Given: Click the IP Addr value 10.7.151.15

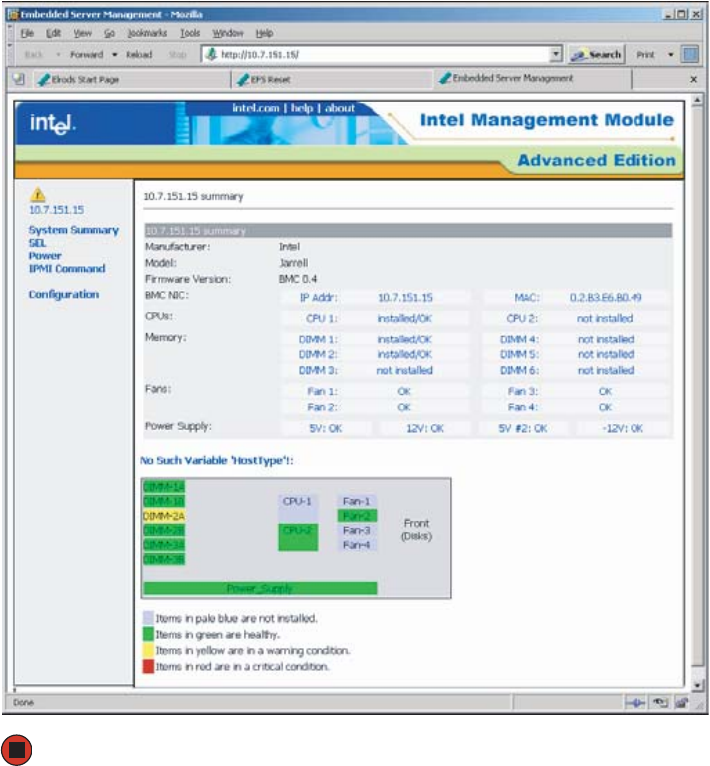Looking at the screenshot, I should (x=405, y=298).
